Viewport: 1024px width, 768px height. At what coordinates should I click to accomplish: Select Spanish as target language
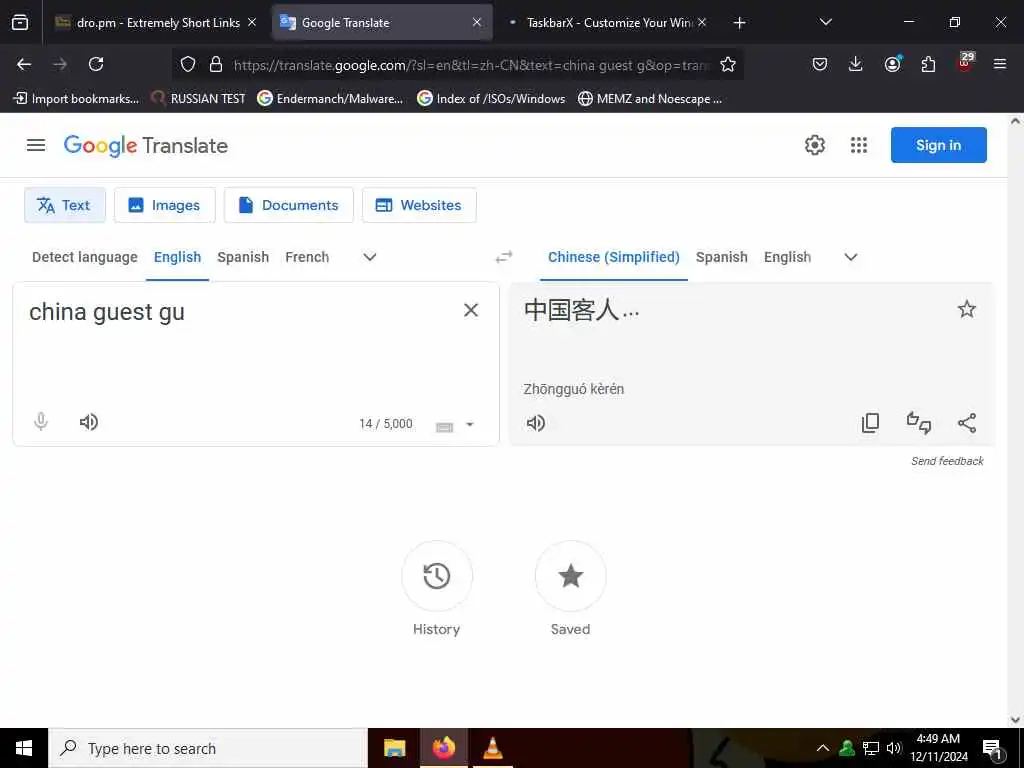click(x=722, y=257)
